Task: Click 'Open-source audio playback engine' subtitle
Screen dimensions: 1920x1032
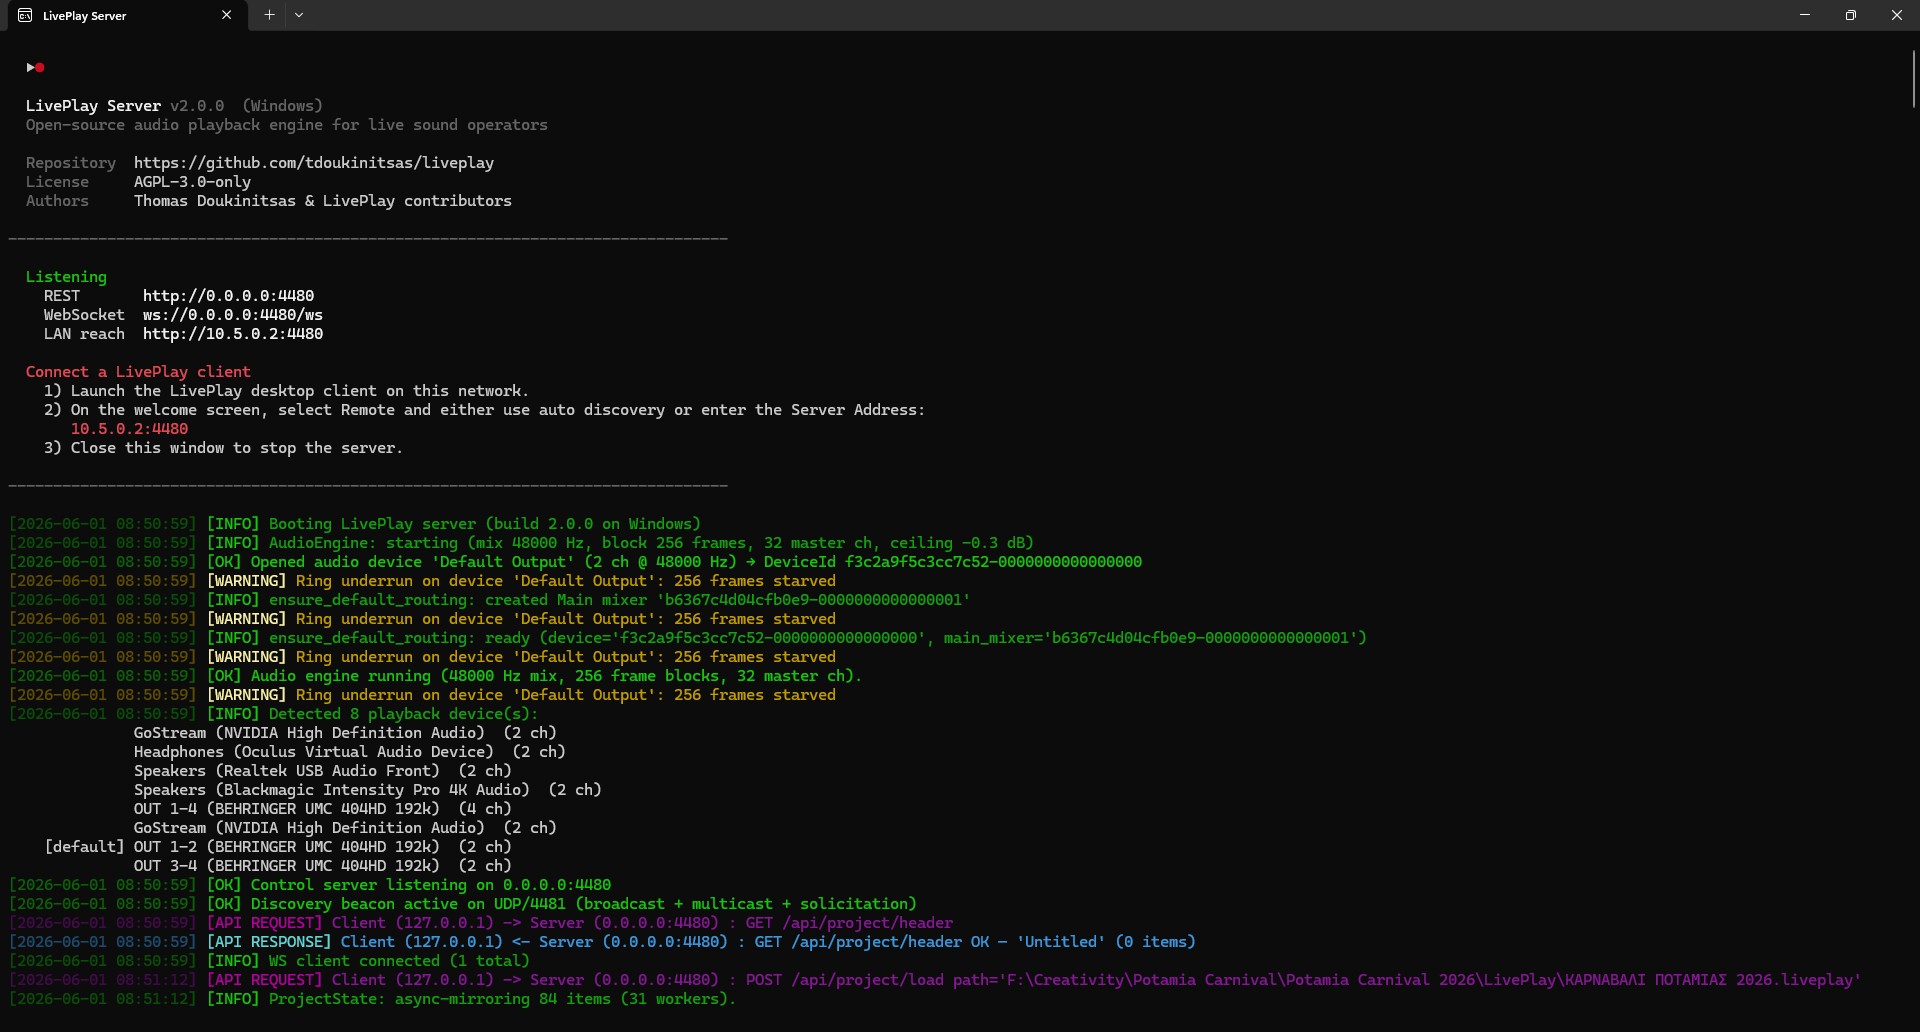Action: pyautogui.click(x=287, y=124)
